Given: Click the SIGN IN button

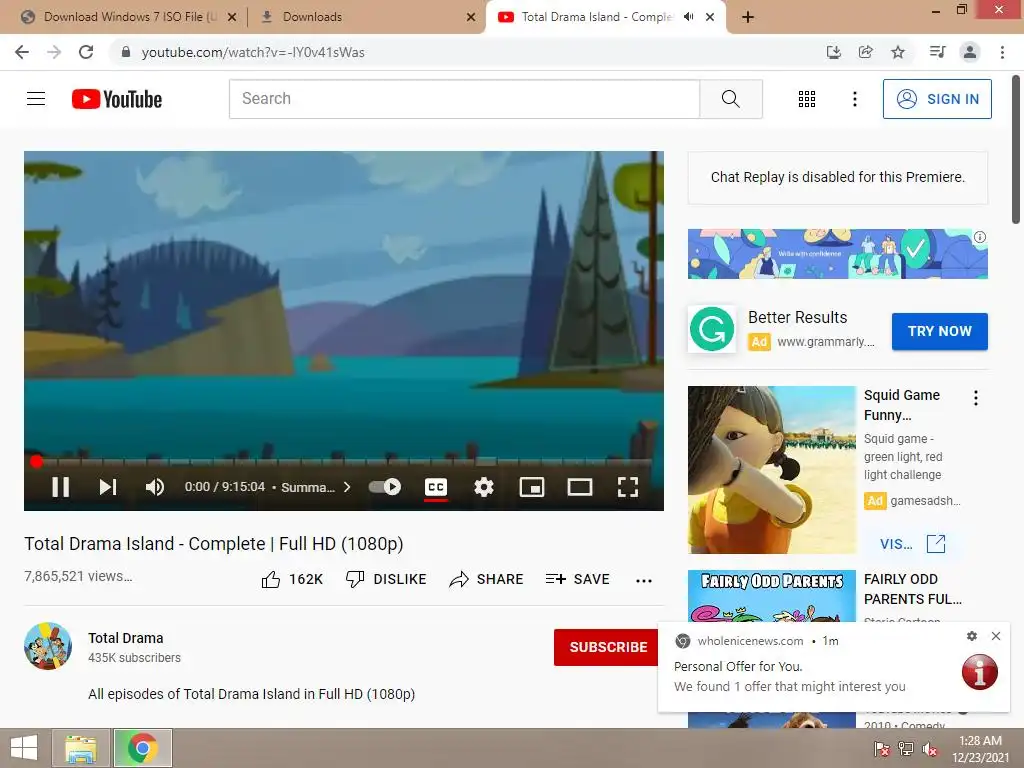Looking at the screenshot, I should (937, 99).
